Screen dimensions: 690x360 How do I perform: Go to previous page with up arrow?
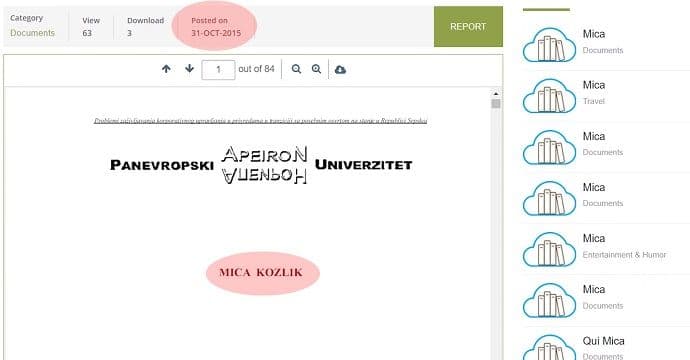166,69
